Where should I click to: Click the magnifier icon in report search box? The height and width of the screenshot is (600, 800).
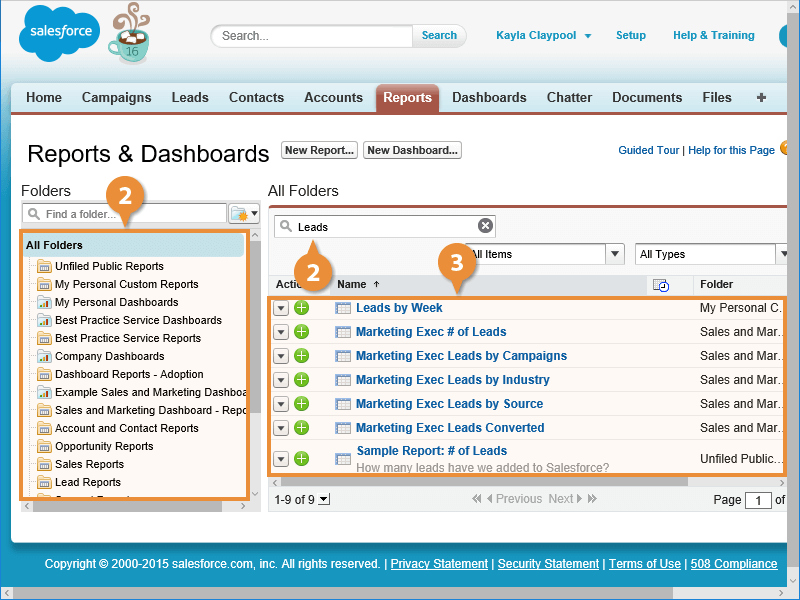286,226
